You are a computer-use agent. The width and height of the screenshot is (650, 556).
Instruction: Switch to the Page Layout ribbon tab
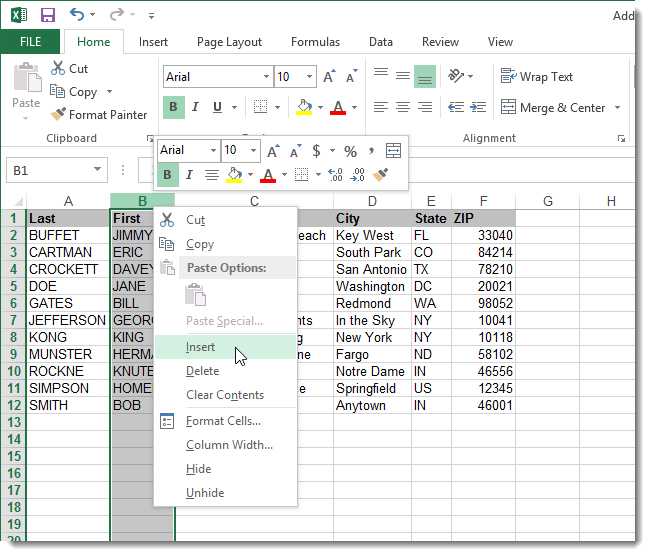[229, 42]
